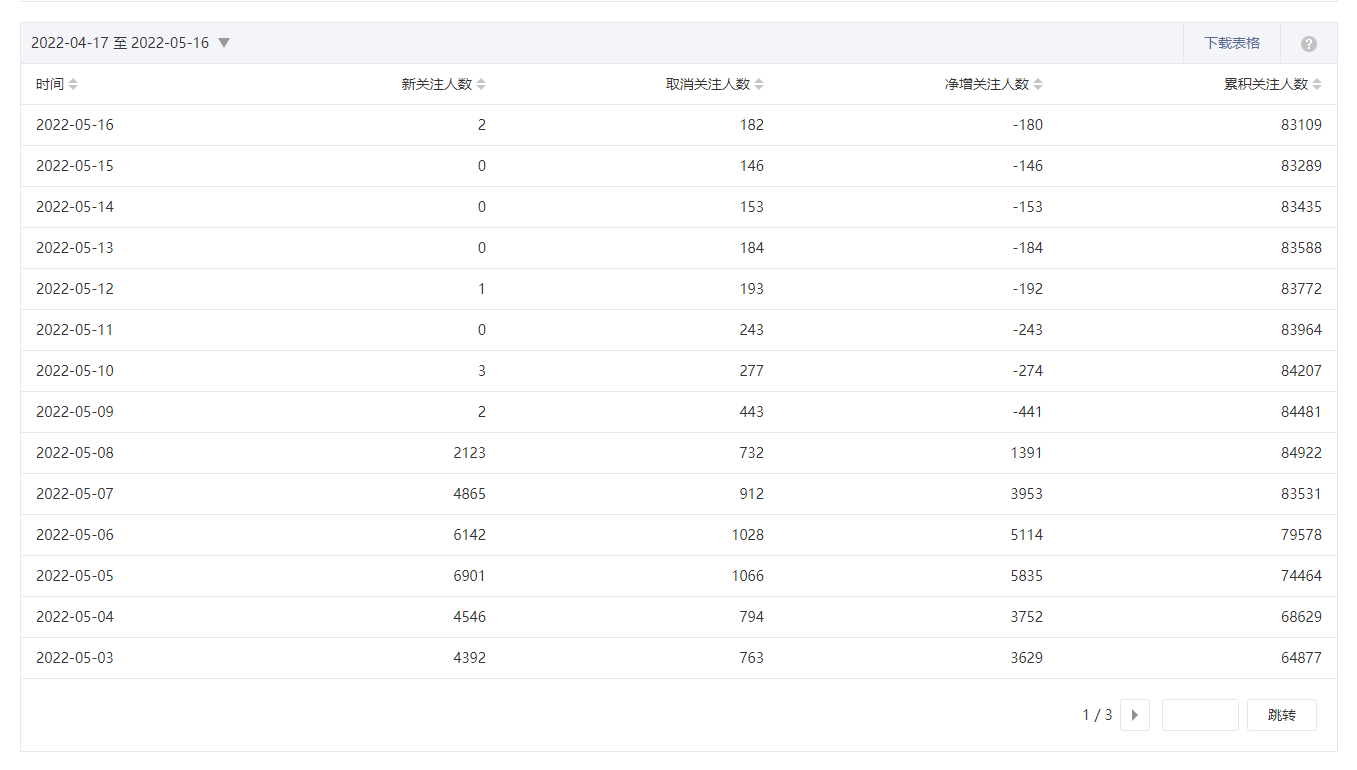This screenshot has width=1357, height=770.
Task: Open the date range dropdown 2022-04-17 至 2022-05-16
Action: [130, 43]
